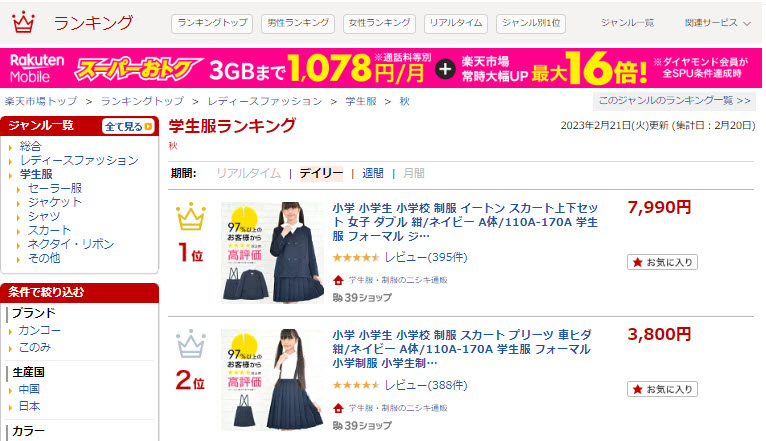Filter by the カンコー brand
This screenshot has height=441, width=766.
click(x=40, y=330)
